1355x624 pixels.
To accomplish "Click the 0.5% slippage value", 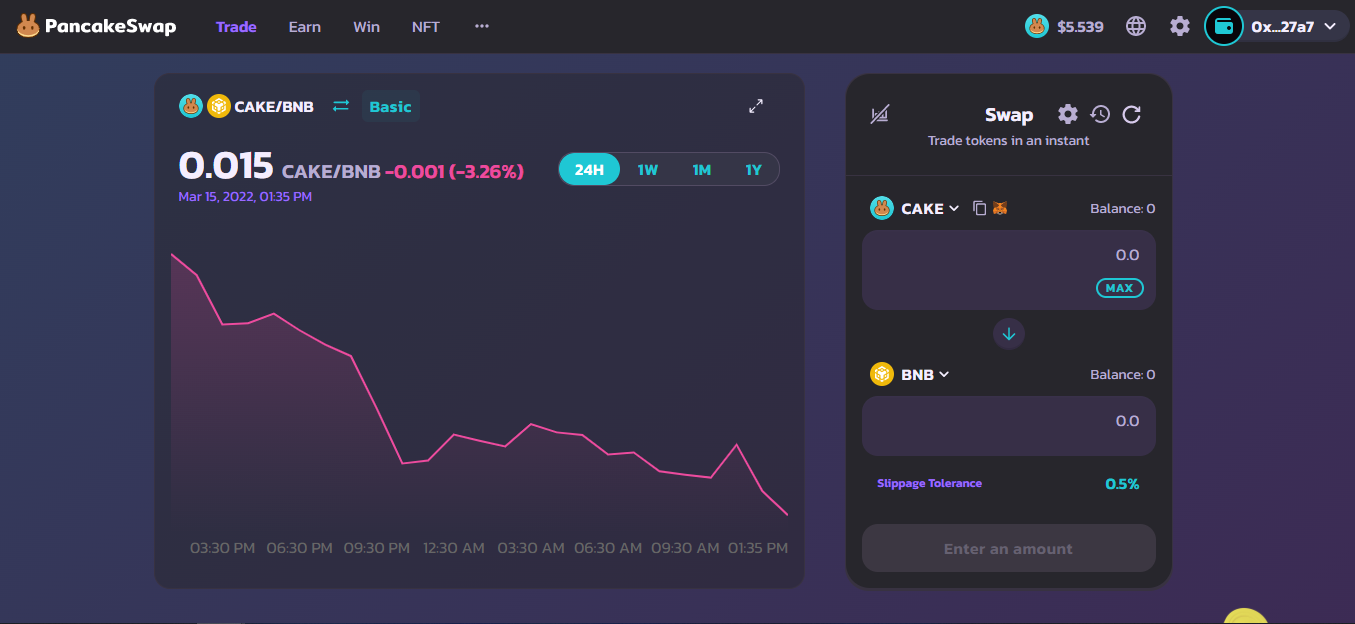I will (x=1122, y=484).
